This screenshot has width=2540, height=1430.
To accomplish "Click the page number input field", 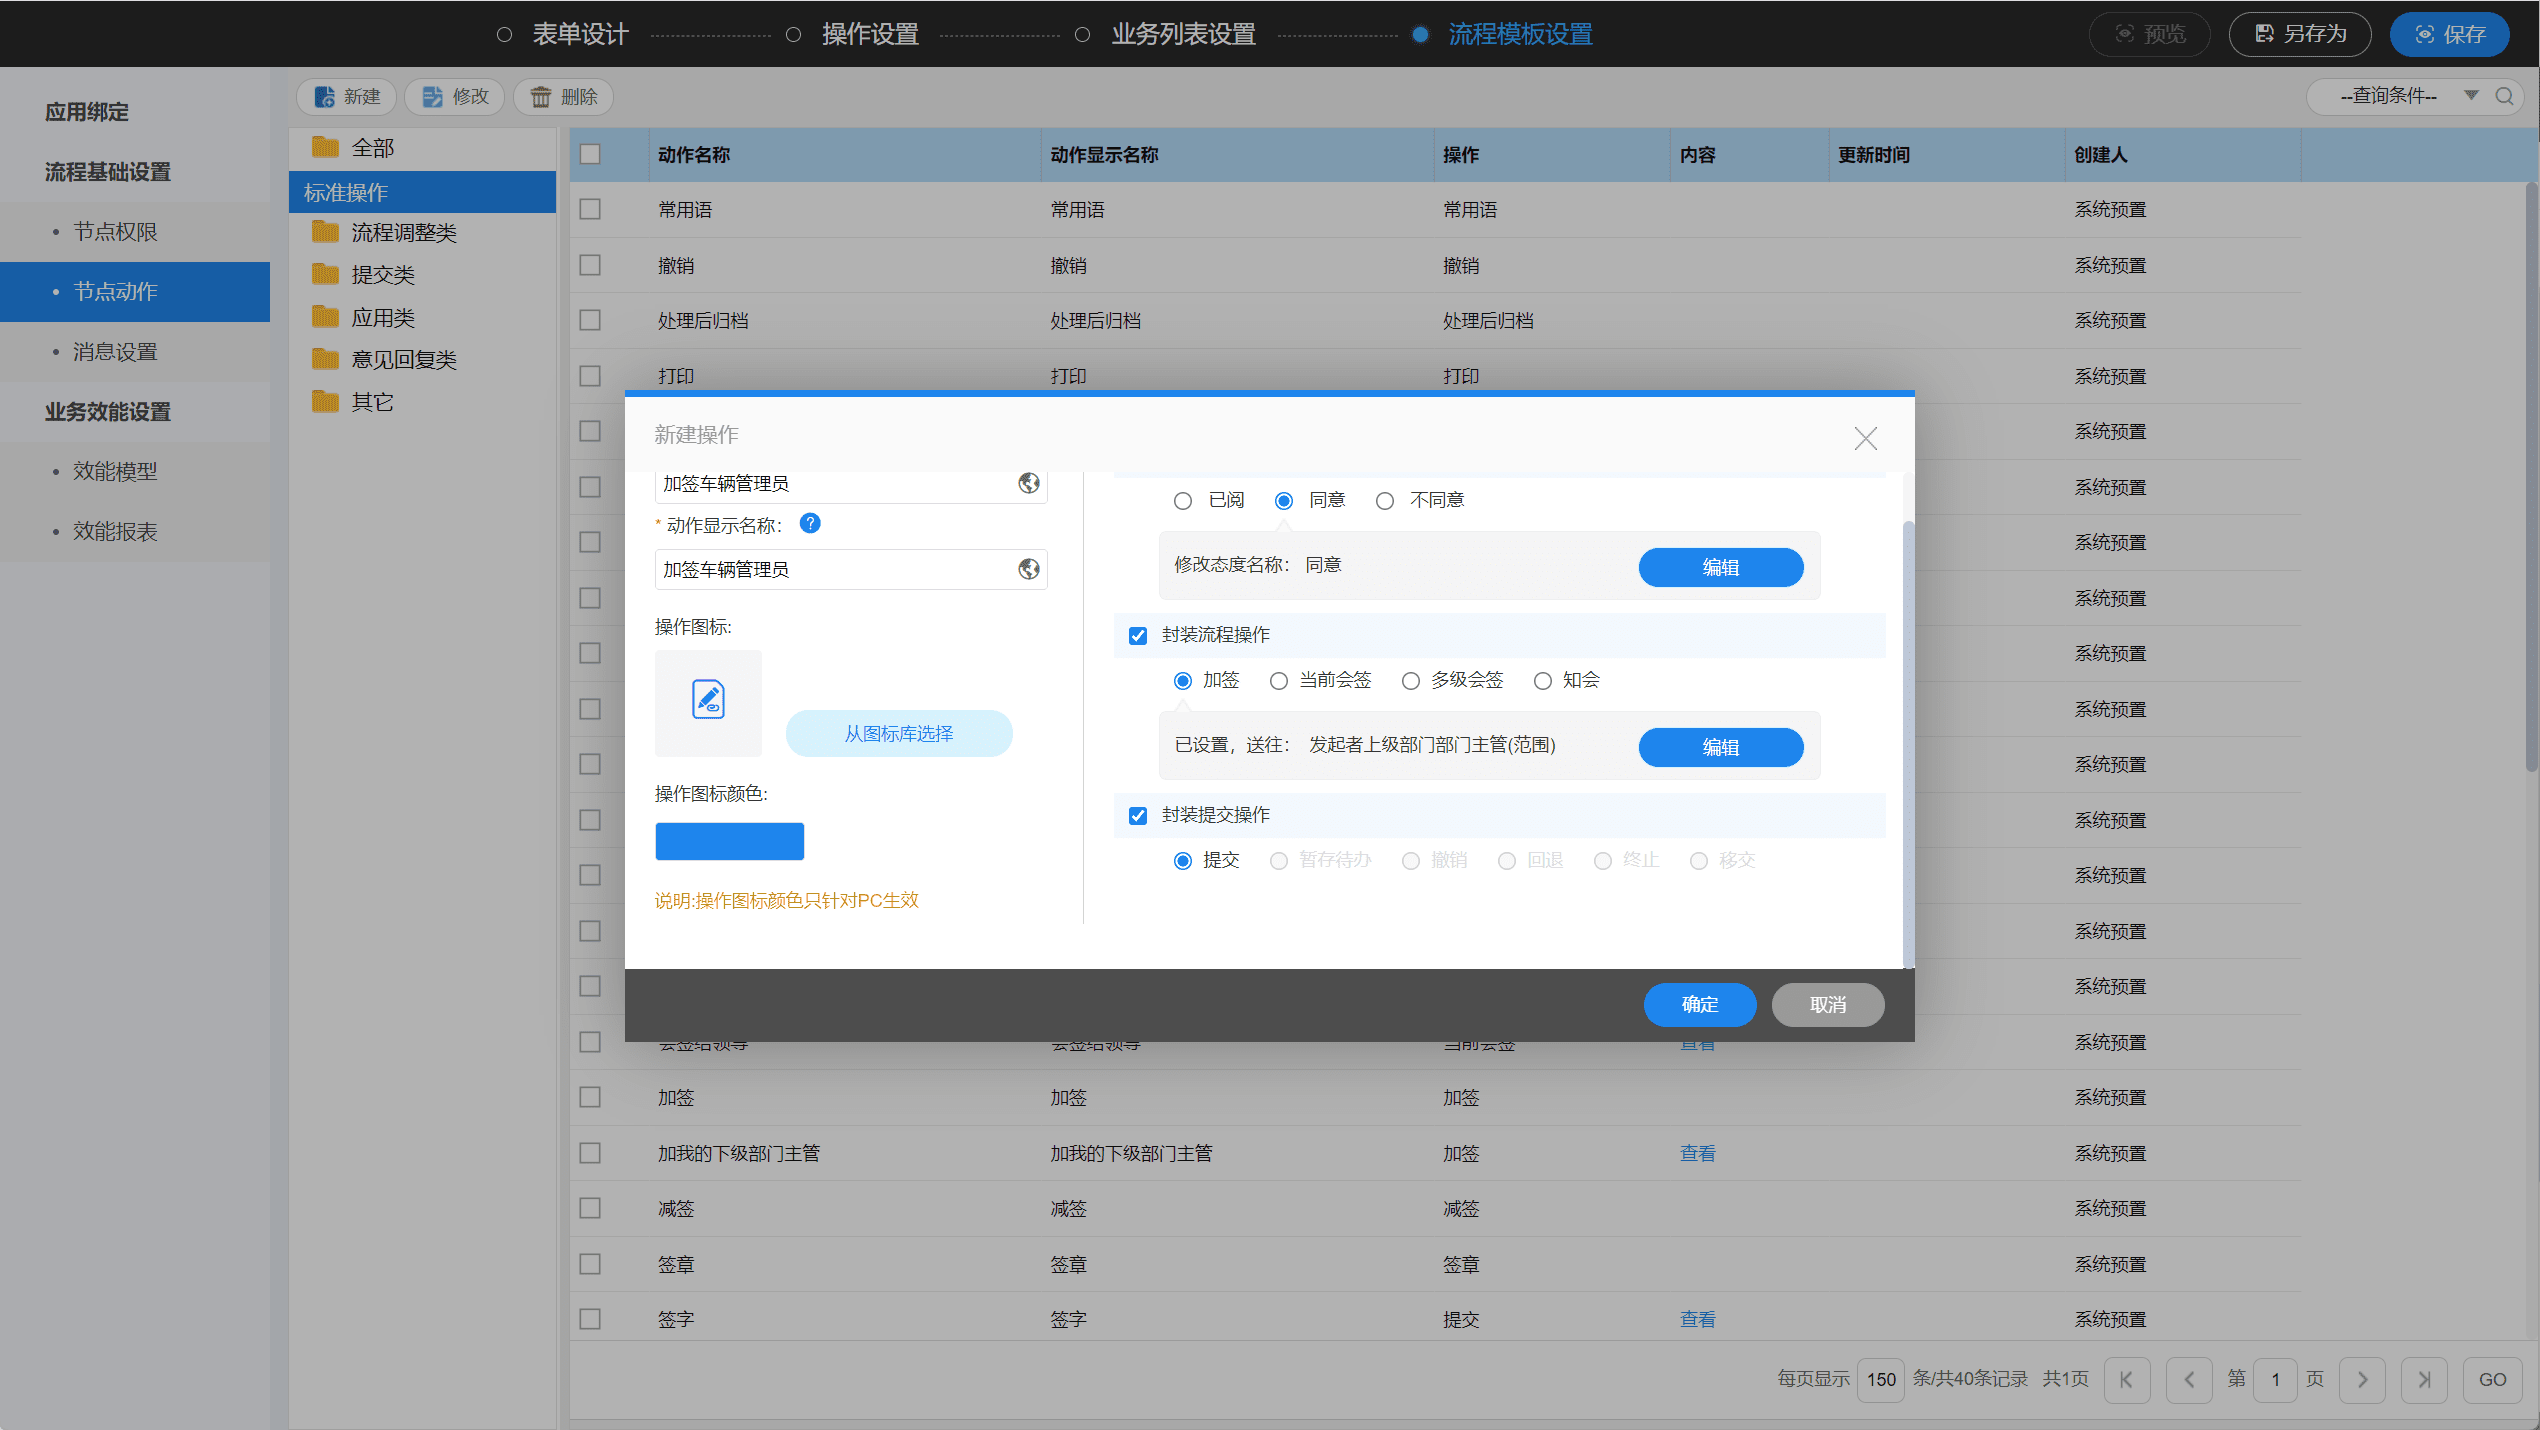I will [2275, 1379].
